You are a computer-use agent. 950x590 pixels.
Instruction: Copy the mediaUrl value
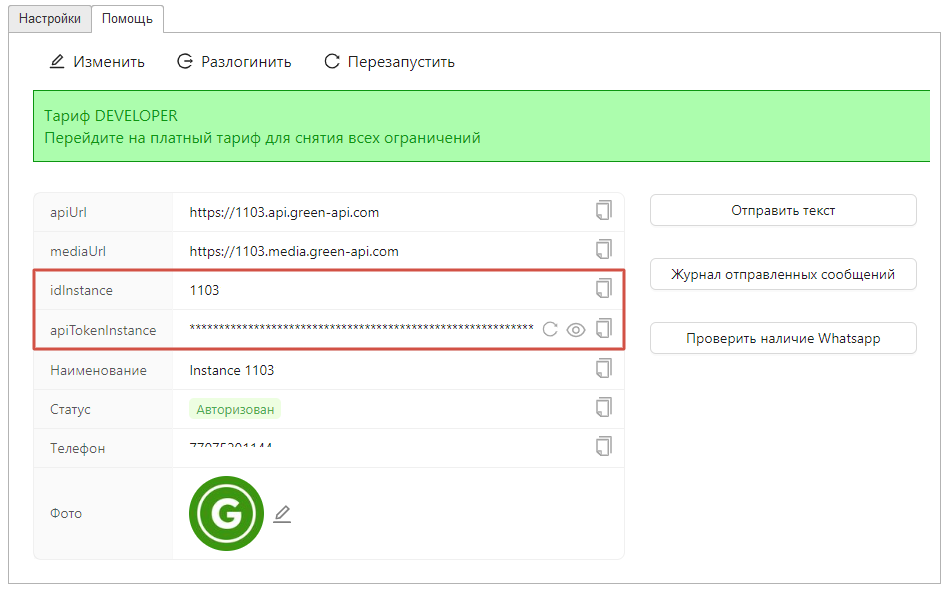(603, 249)
